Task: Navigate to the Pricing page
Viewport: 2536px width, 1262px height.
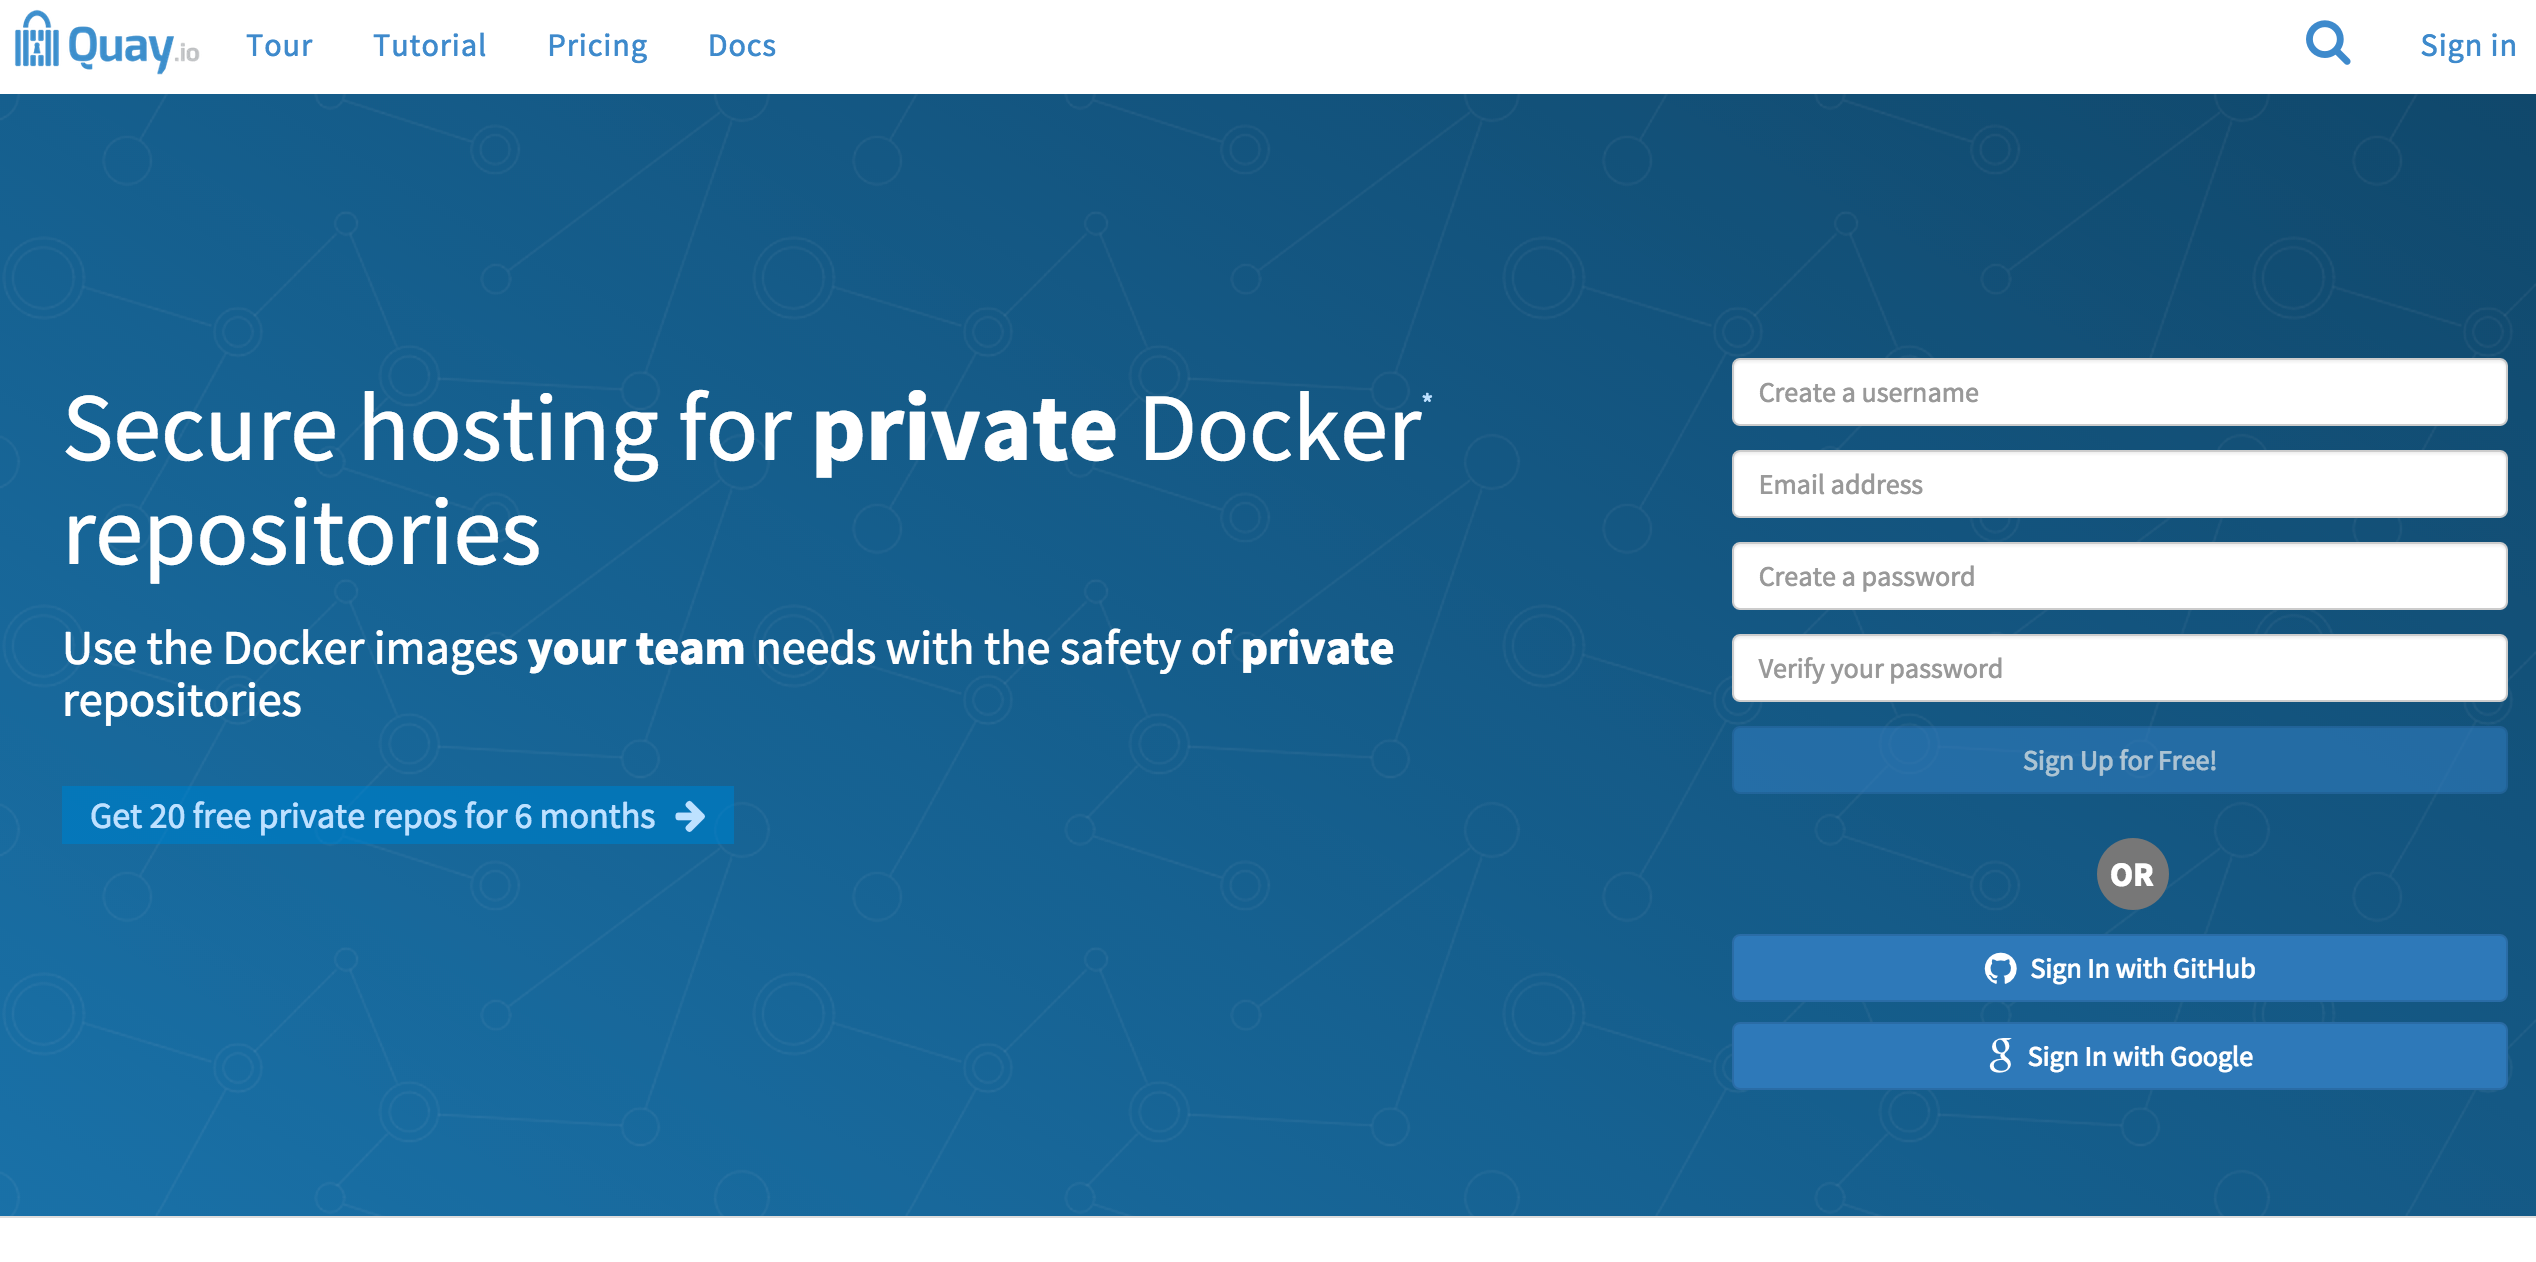Action: 597,45
